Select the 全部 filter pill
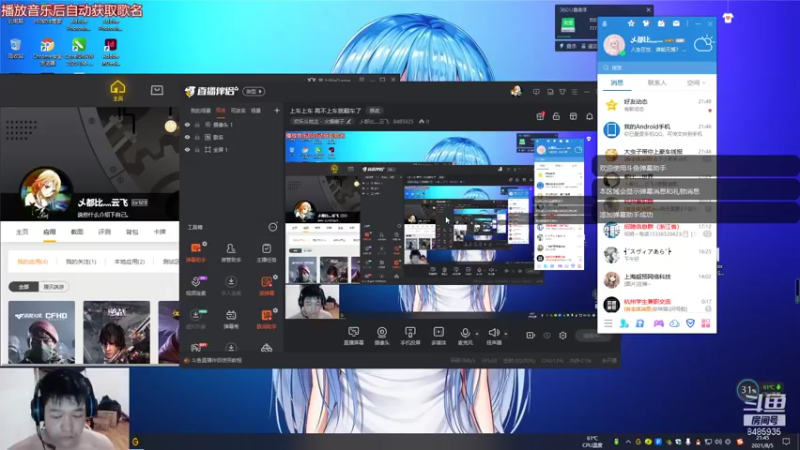The height and width of the screenshot is (450, 800). (23, 287)
